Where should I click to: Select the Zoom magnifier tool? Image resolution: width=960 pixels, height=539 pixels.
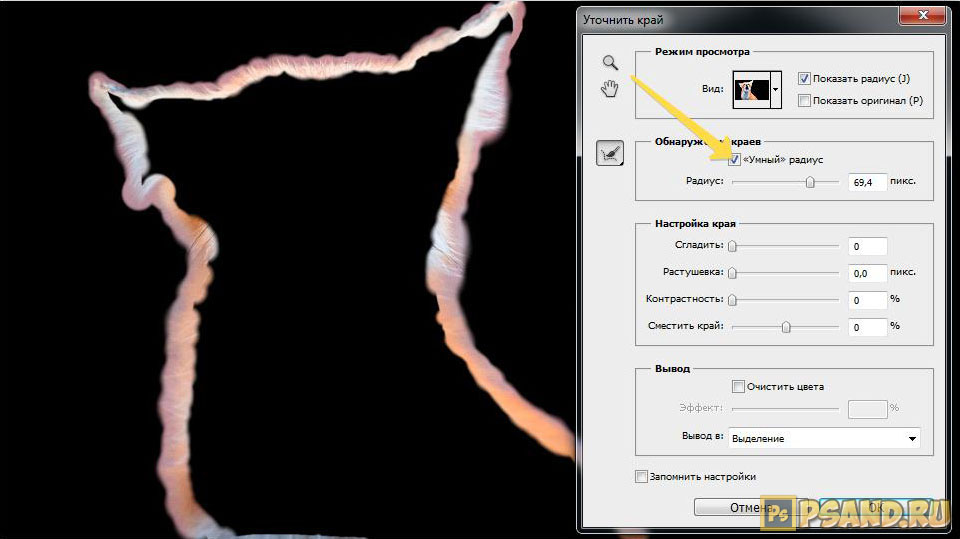coord(610,62)
